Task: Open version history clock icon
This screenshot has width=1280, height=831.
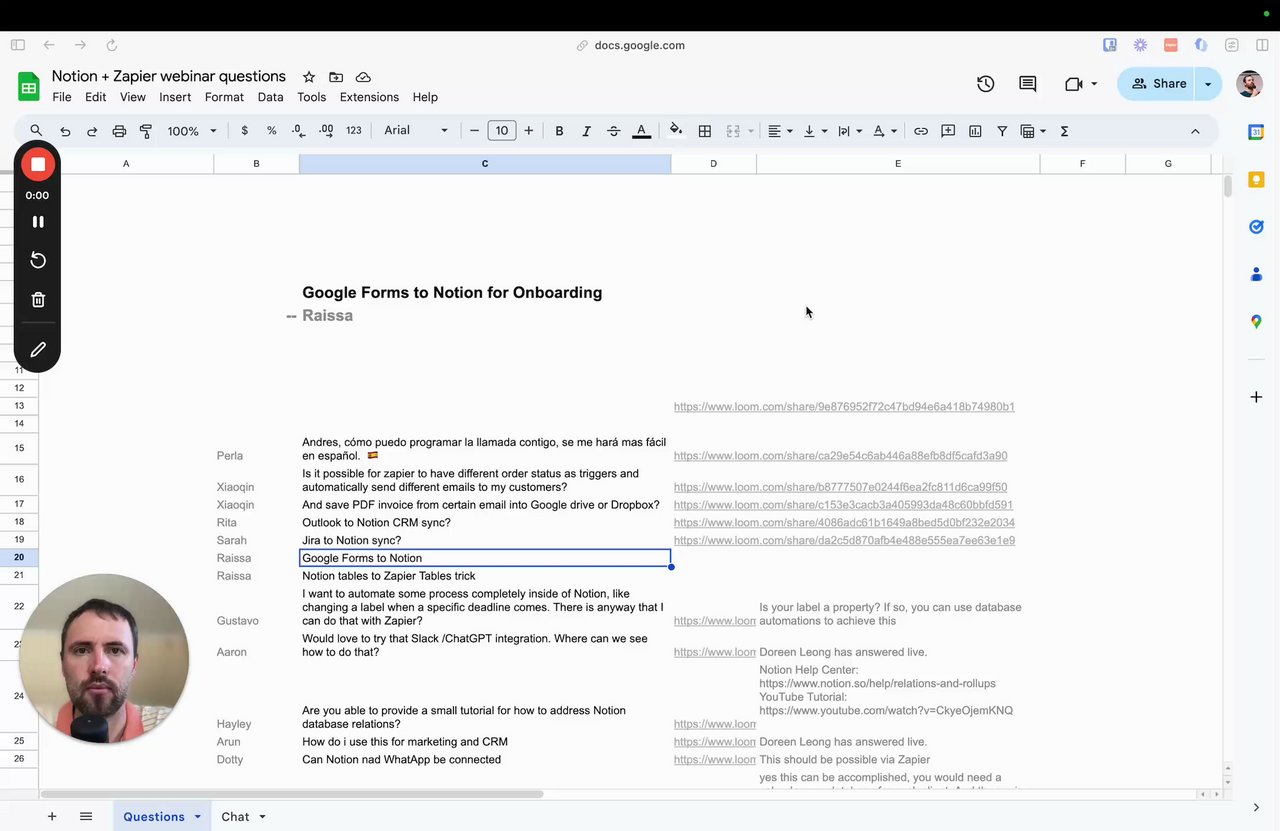Action: [x=986, y=84]
